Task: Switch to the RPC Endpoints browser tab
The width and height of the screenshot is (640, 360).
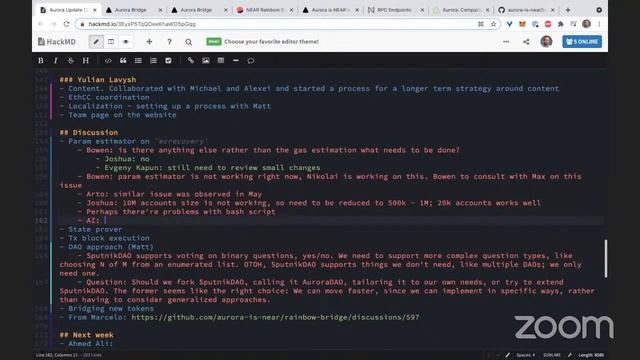Action: click(395, 10)
